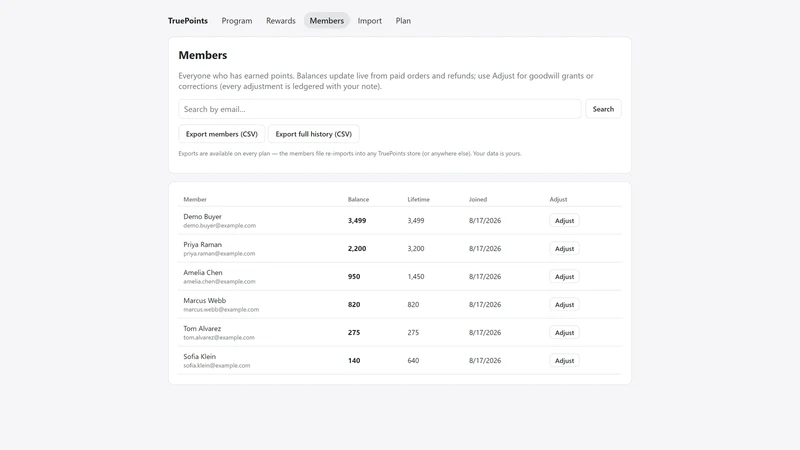The height and width of the screenshot is (450, 800).
Task: Select the Sofia Klein member name
Action: pyautogui.click(x=199, y=357)
